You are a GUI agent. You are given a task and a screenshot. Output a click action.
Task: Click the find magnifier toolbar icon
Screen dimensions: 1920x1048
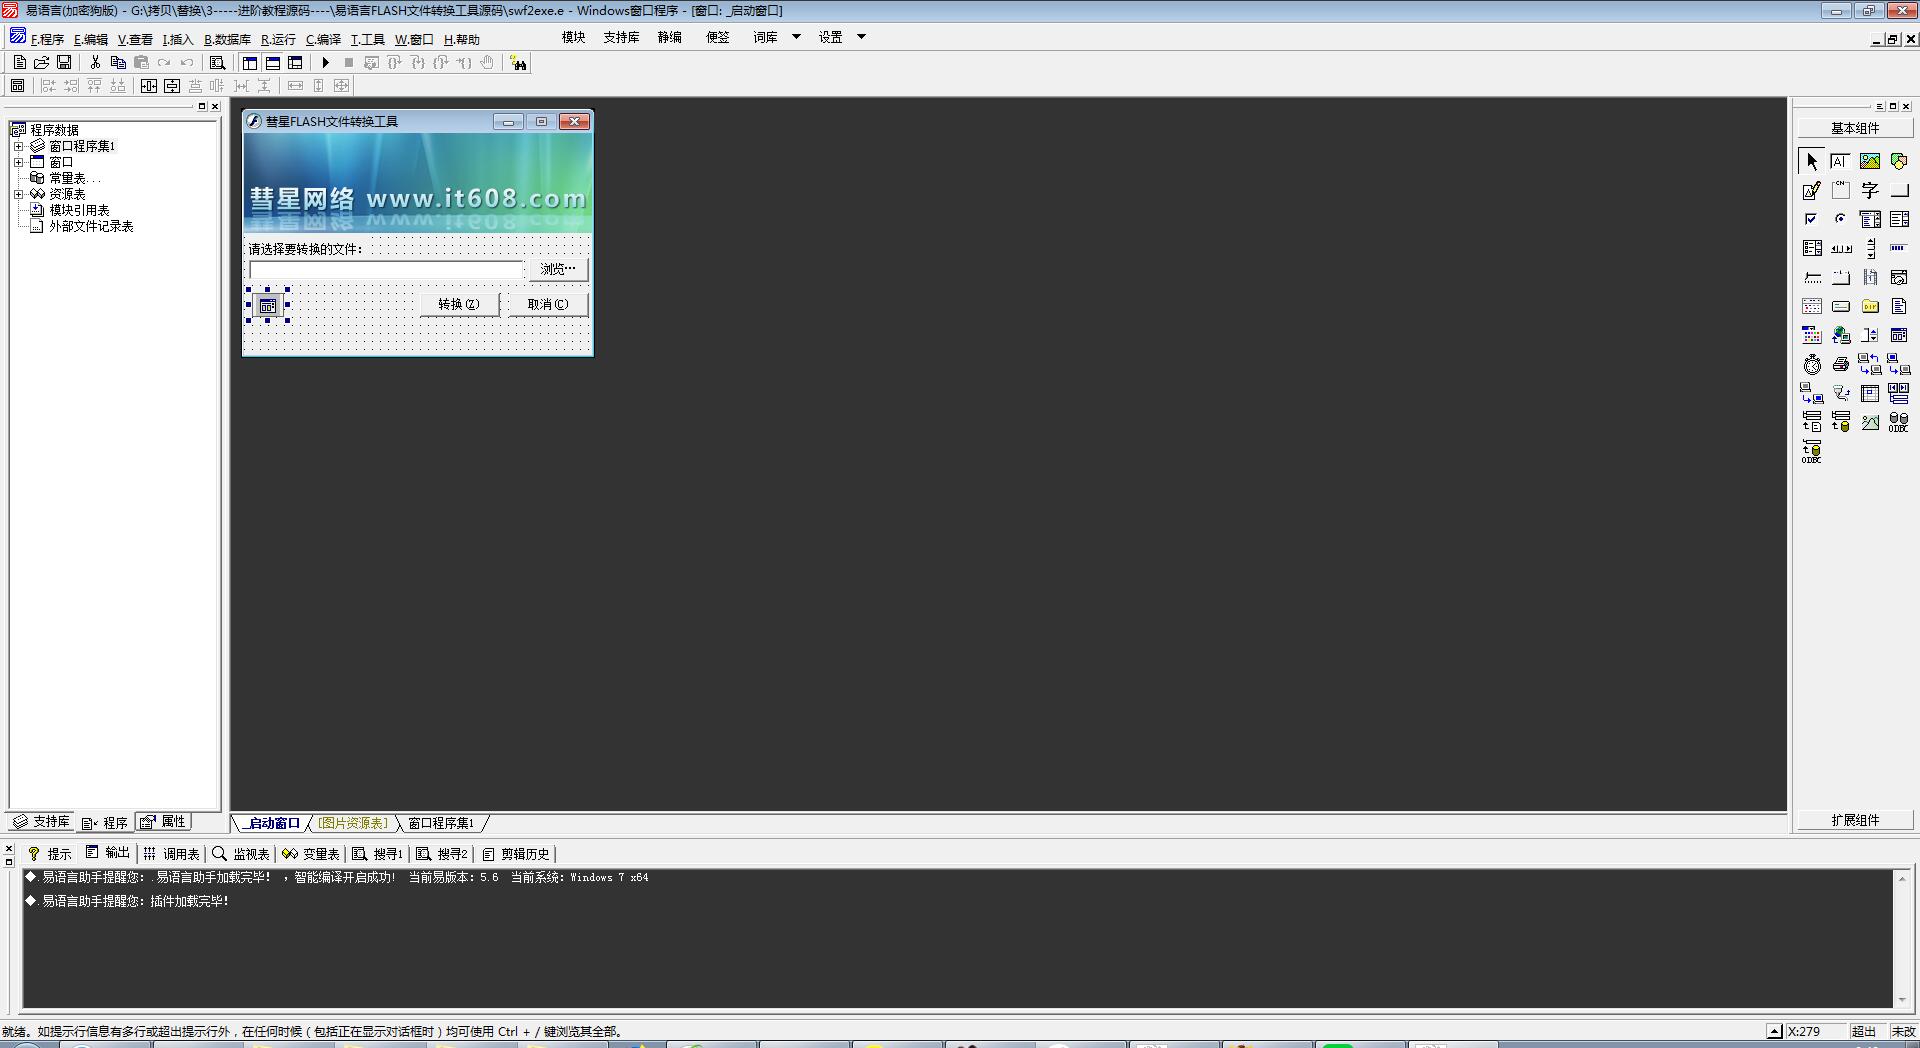[217, 62]
